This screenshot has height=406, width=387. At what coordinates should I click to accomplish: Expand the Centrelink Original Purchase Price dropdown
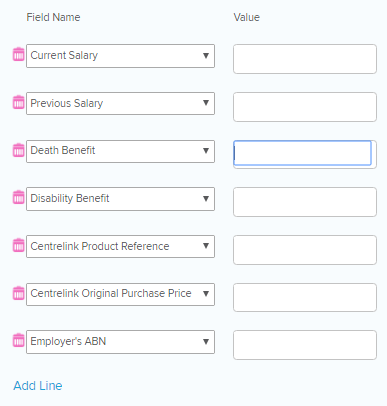[x=120, y=294]
